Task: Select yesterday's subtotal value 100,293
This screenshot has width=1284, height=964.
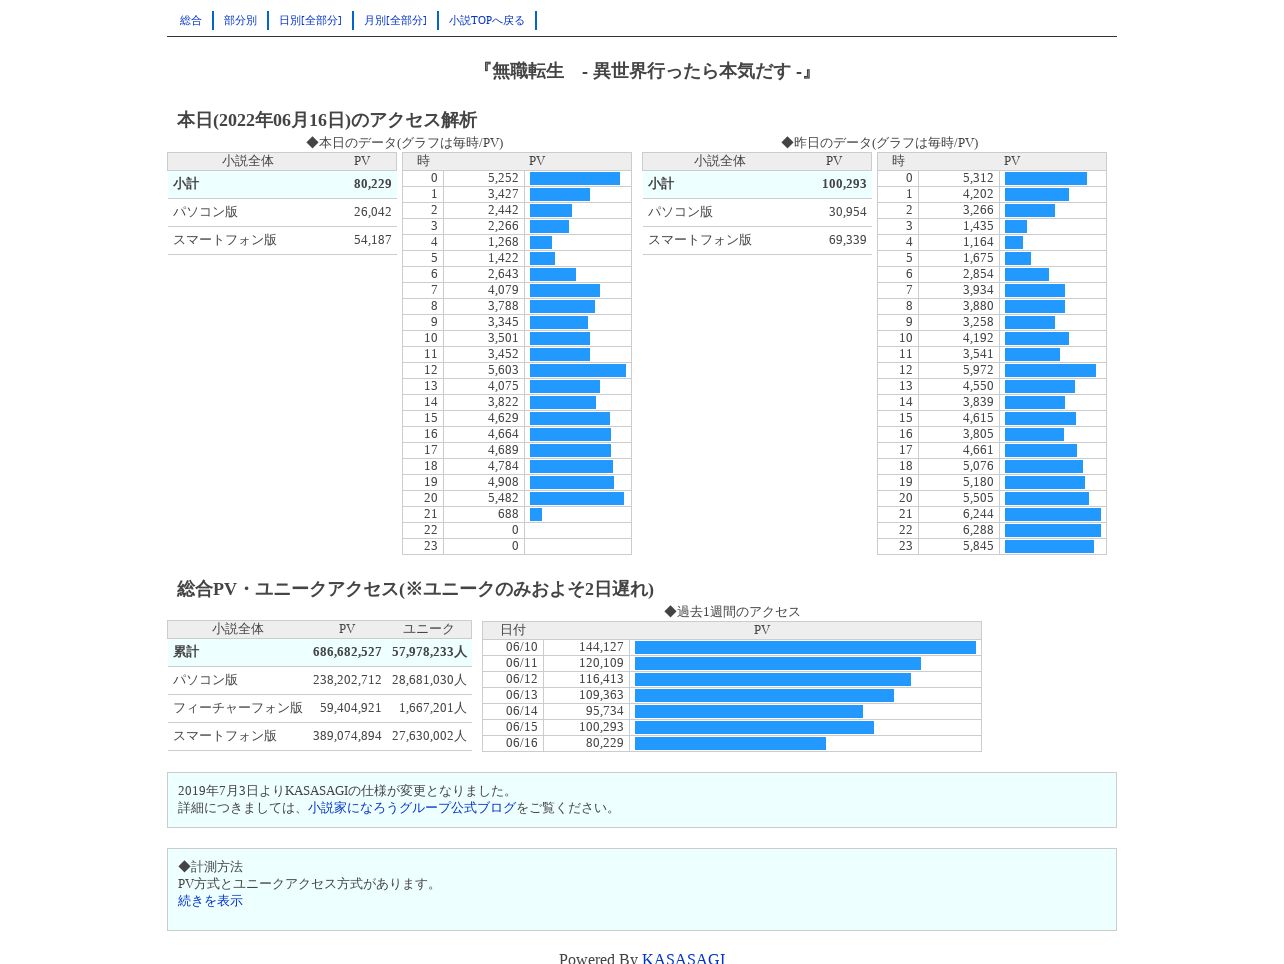Action: coord(844,184)
